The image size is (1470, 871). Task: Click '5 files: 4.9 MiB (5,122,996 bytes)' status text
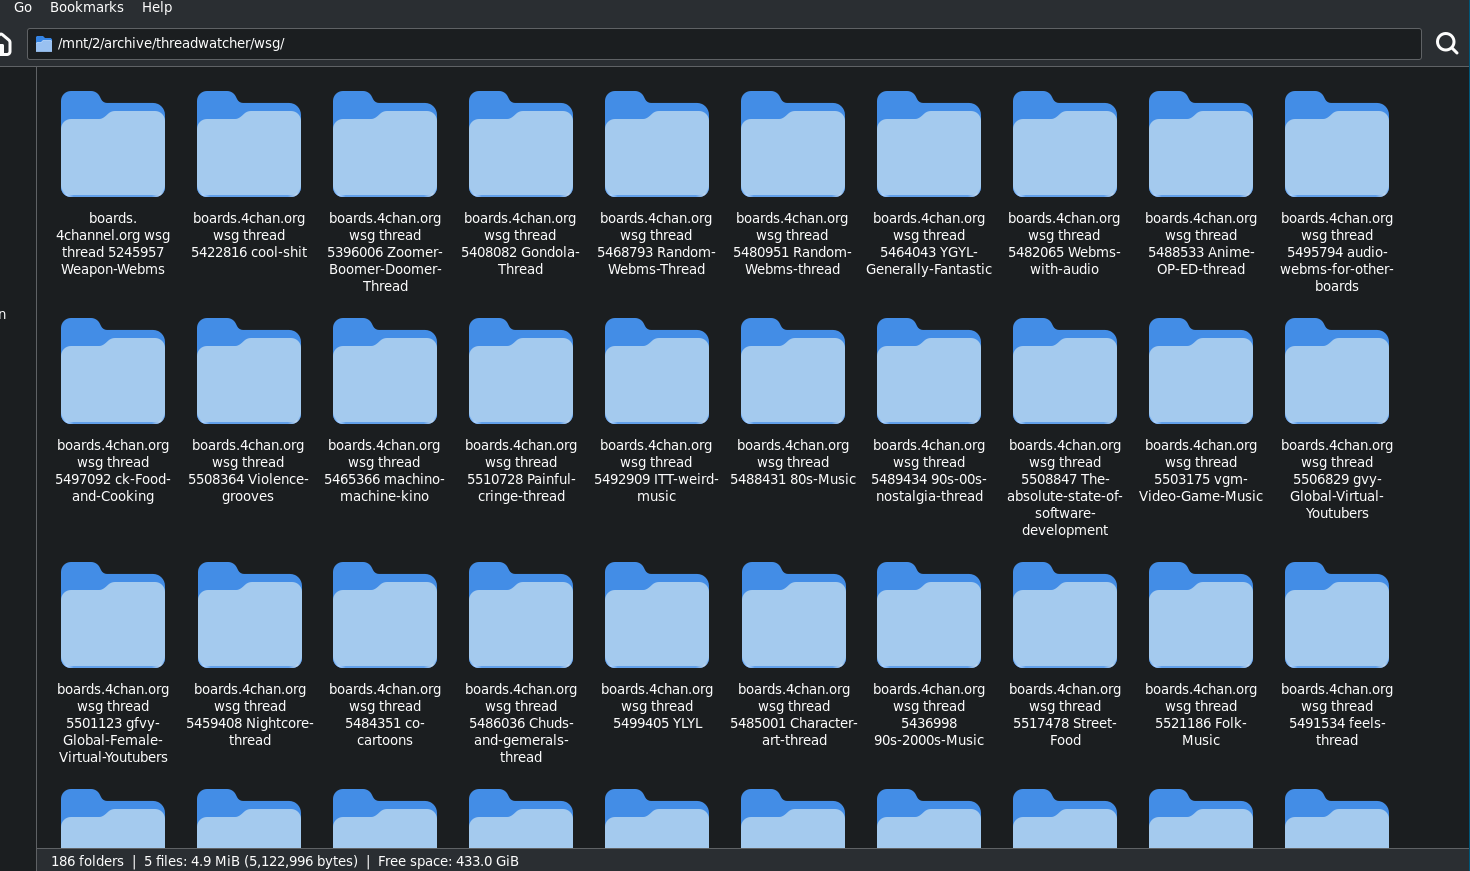point(251,861)
